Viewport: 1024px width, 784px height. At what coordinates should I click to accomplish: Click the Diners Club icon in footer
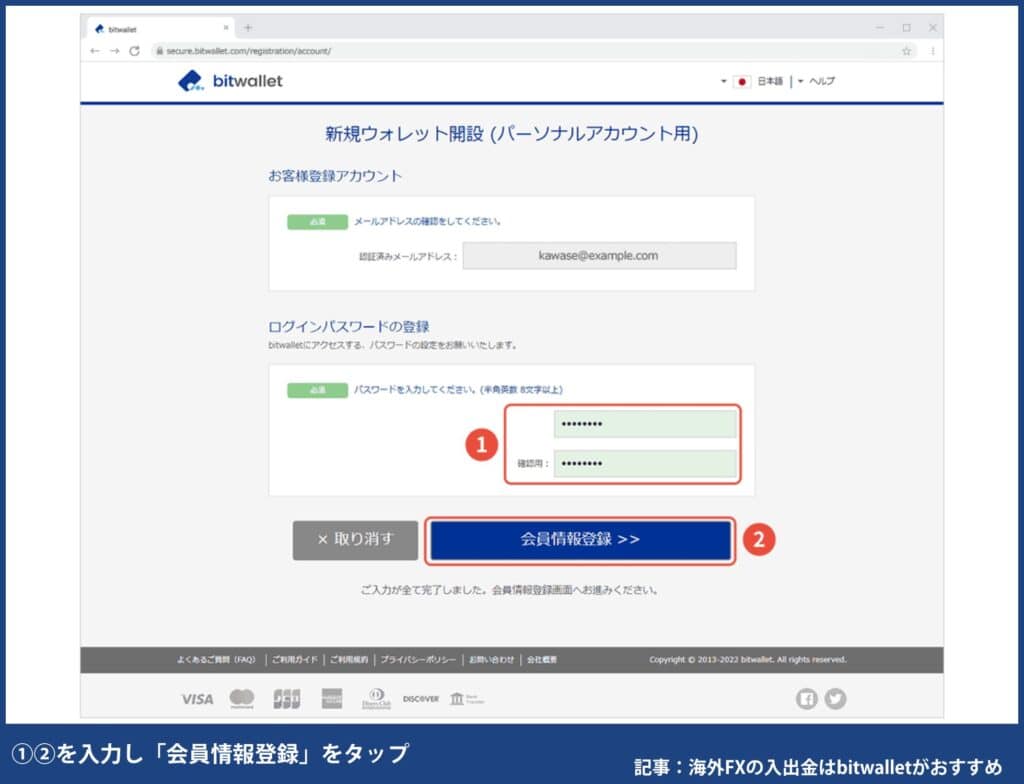[x=378, y=698]
